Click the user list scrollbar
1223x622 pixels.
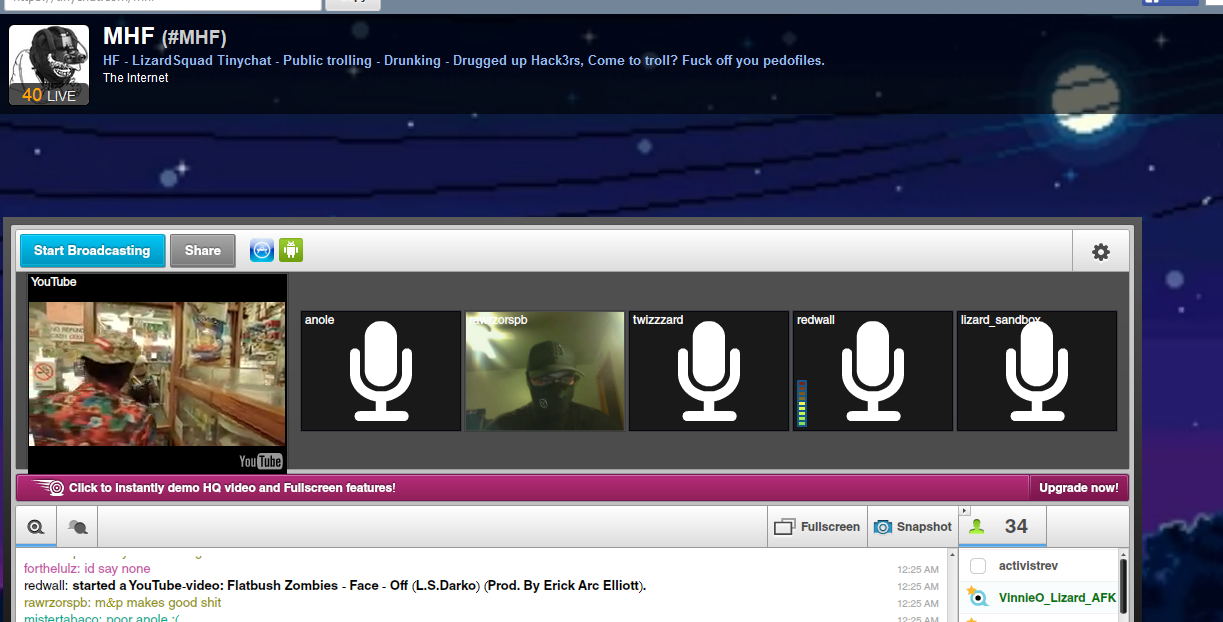point(1124,585)
